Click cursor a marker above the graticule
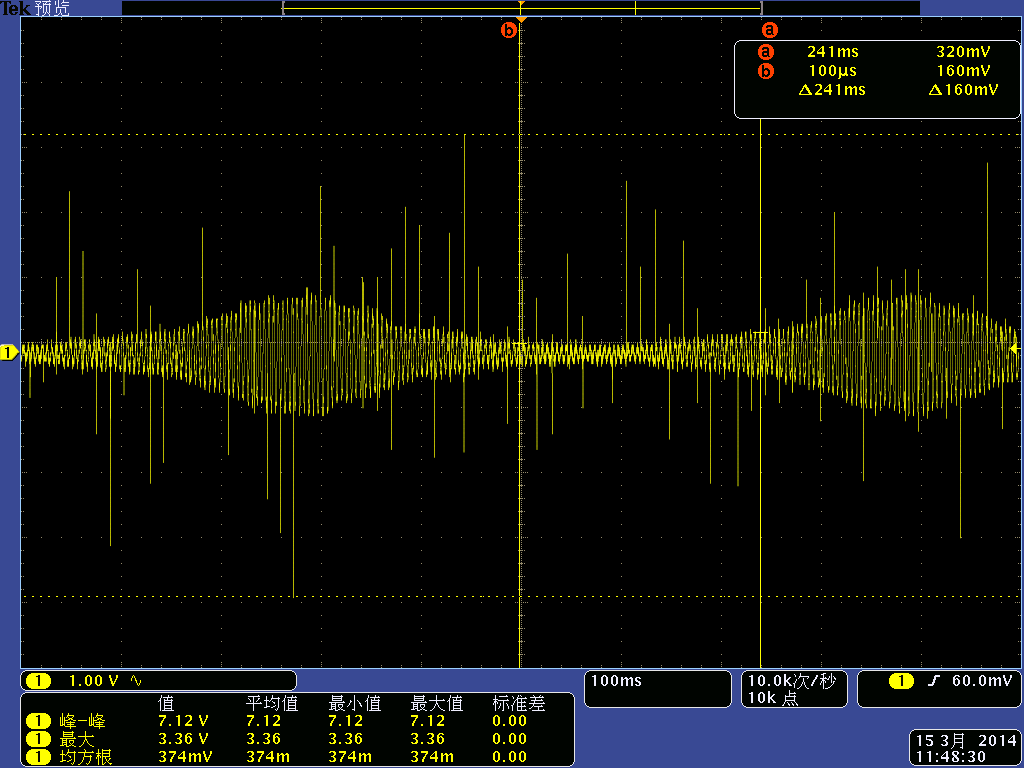Screen dimensions: 1024x768 770,30
